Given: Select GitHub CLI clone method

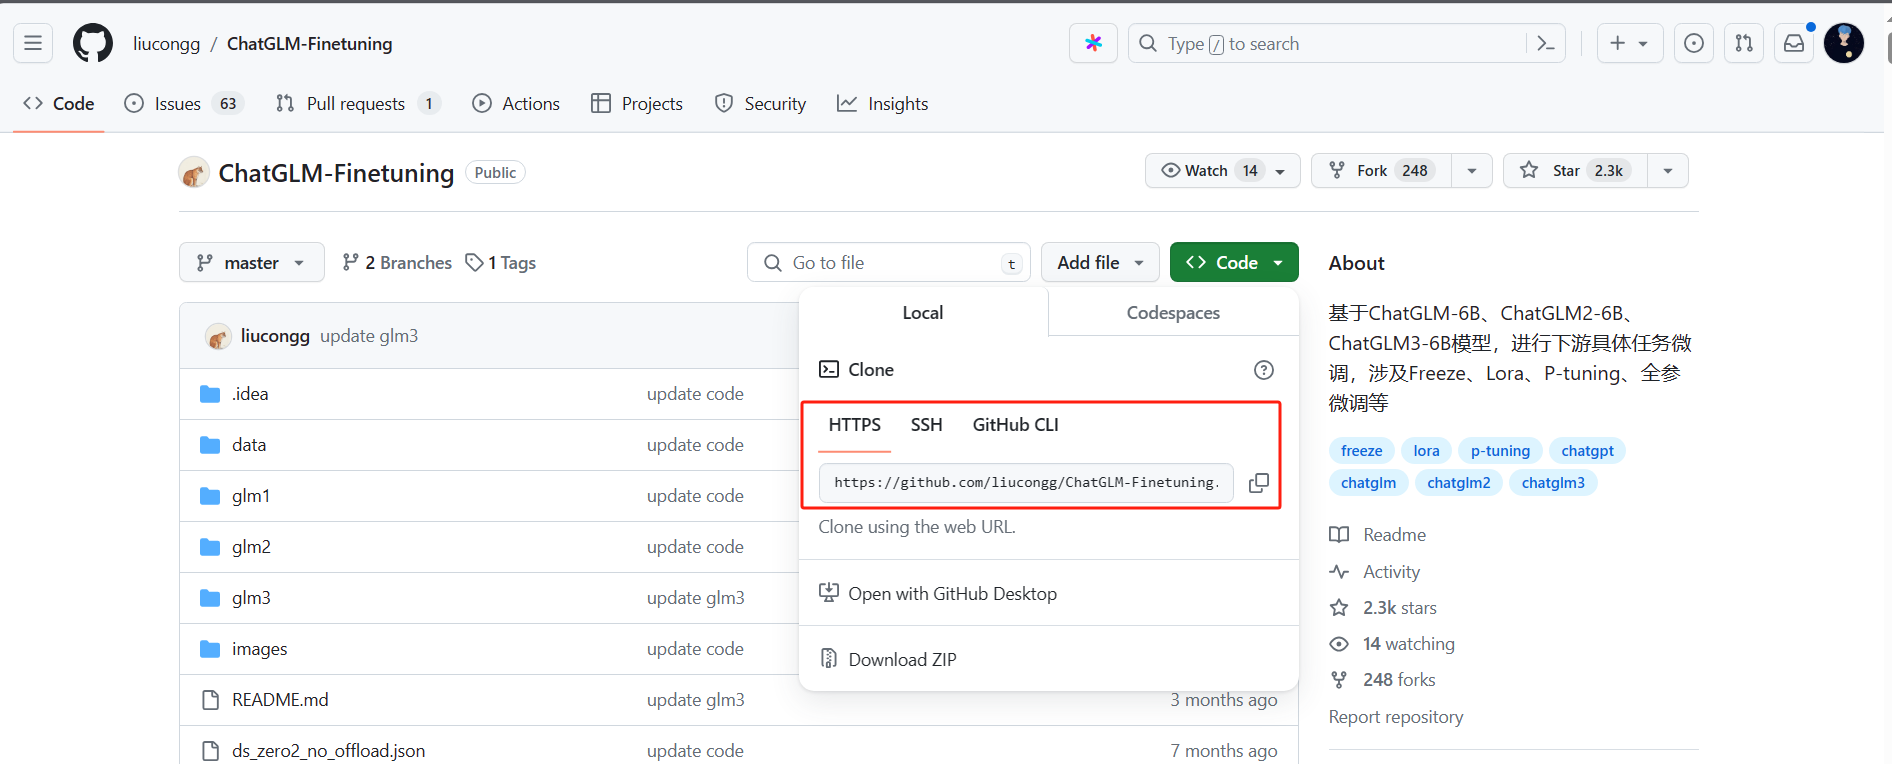Looking at the screenshot, I should click(1015, 425).
